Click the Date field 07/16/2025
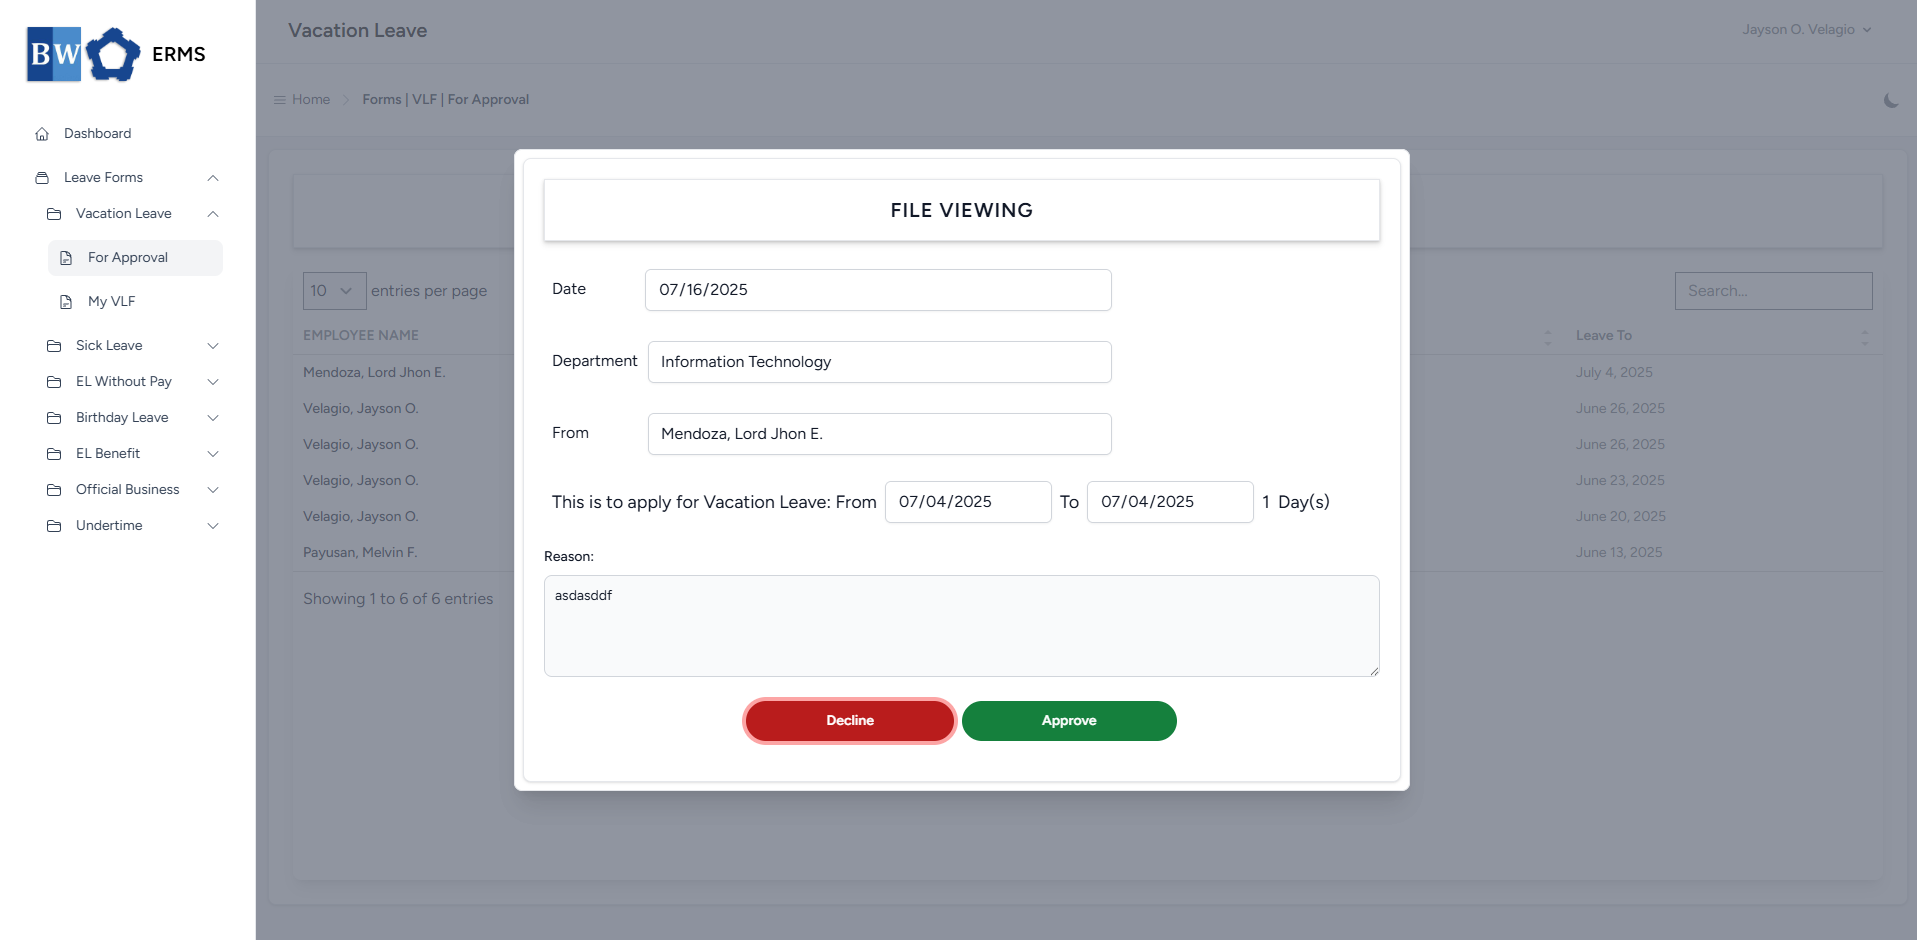 [x=878, y=290]
